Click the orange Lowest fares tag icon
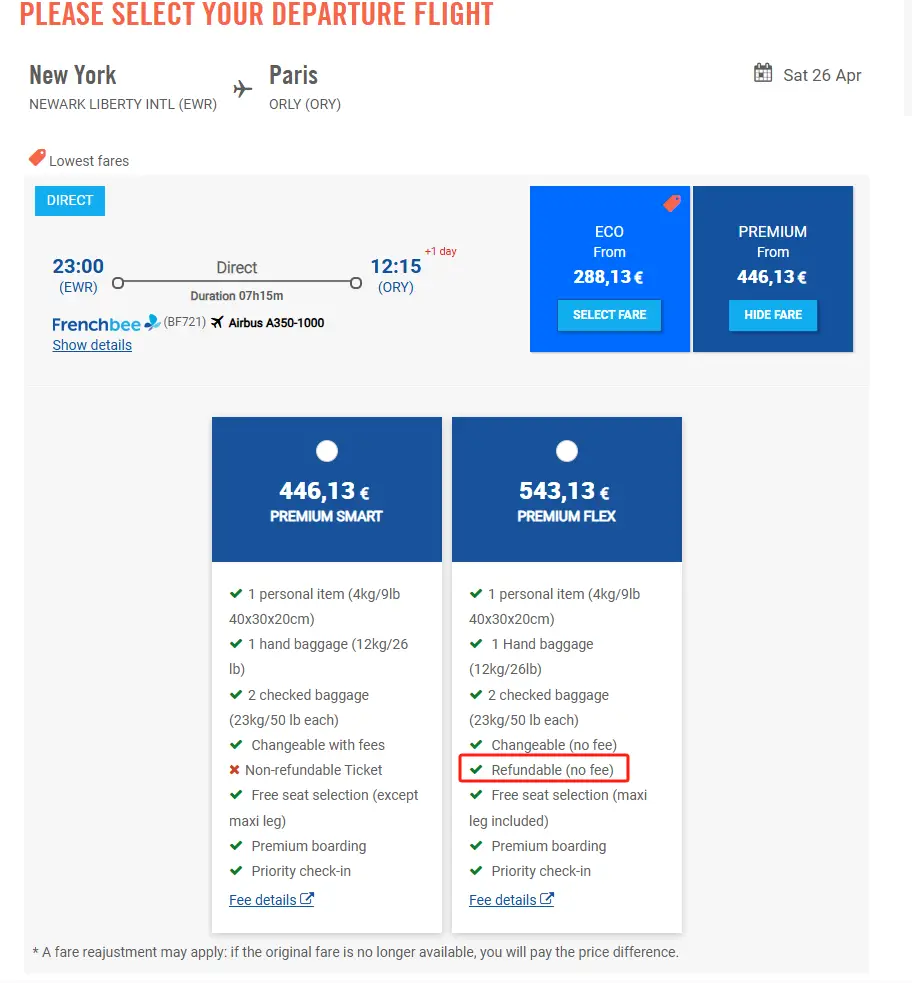 tap(37, 158)
